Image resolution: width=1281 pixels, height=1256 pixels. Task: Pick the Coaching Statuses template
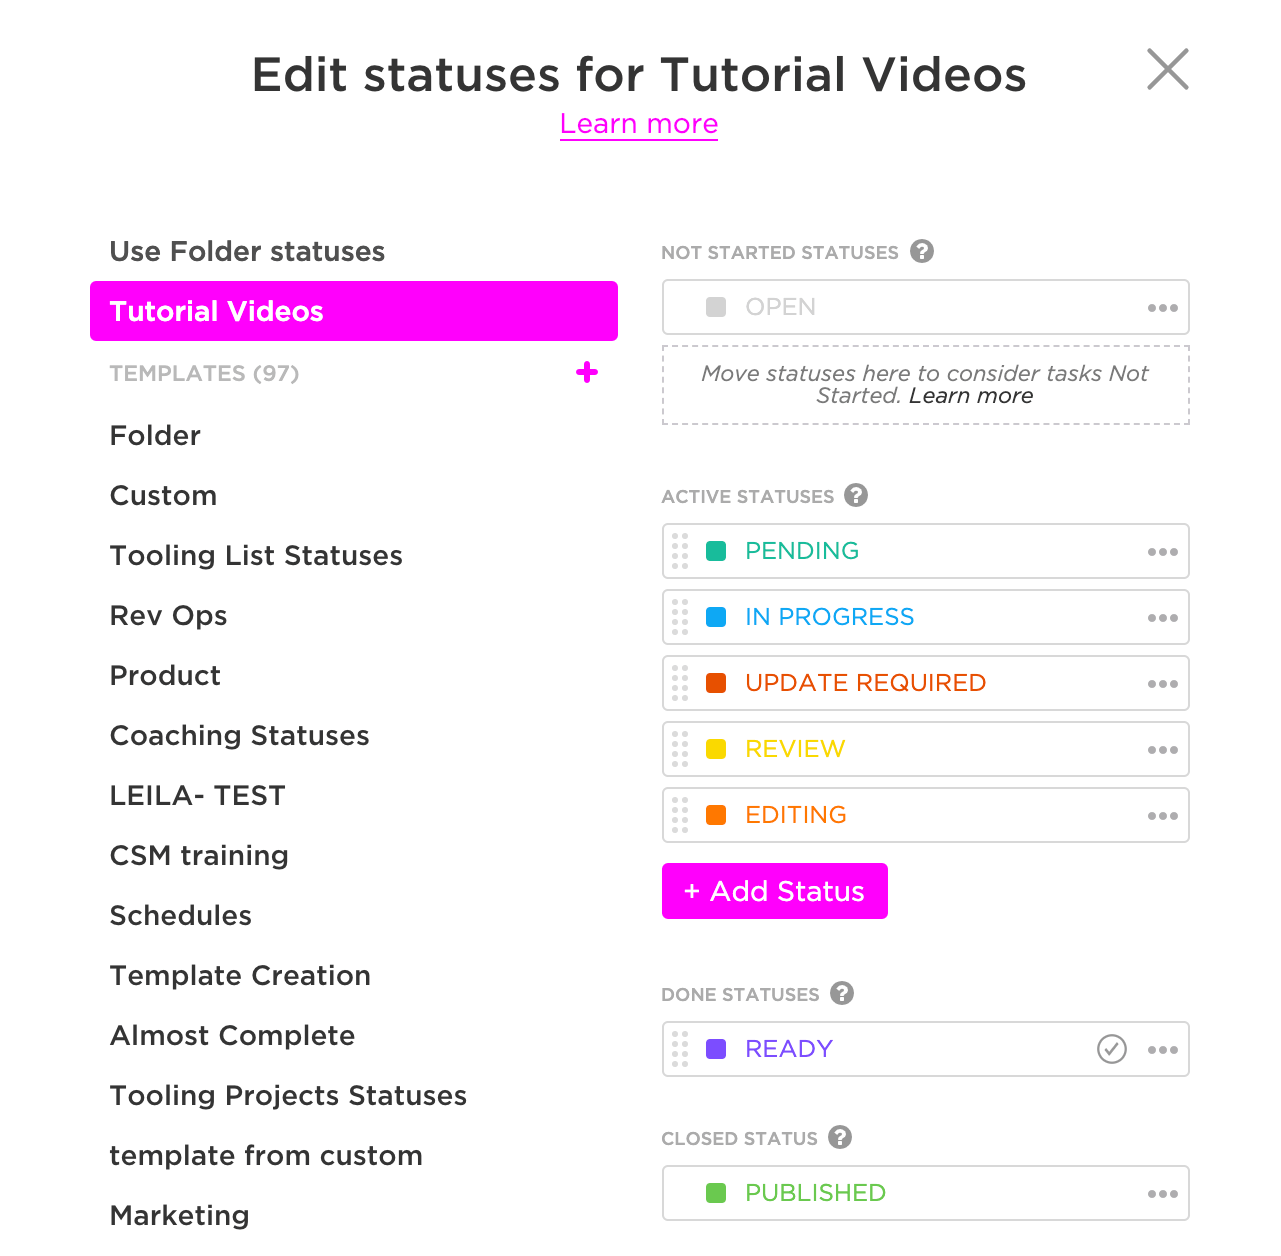[239, 735]
